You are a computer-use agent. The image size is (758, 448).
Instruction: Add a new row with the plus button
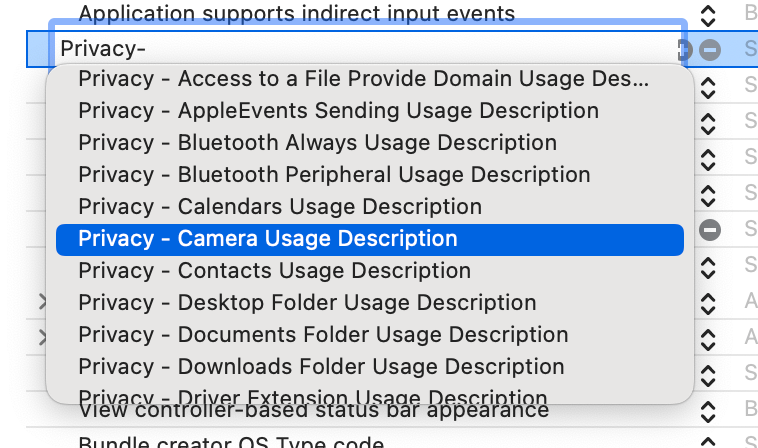pyautogui.click(x=686, y=49)
